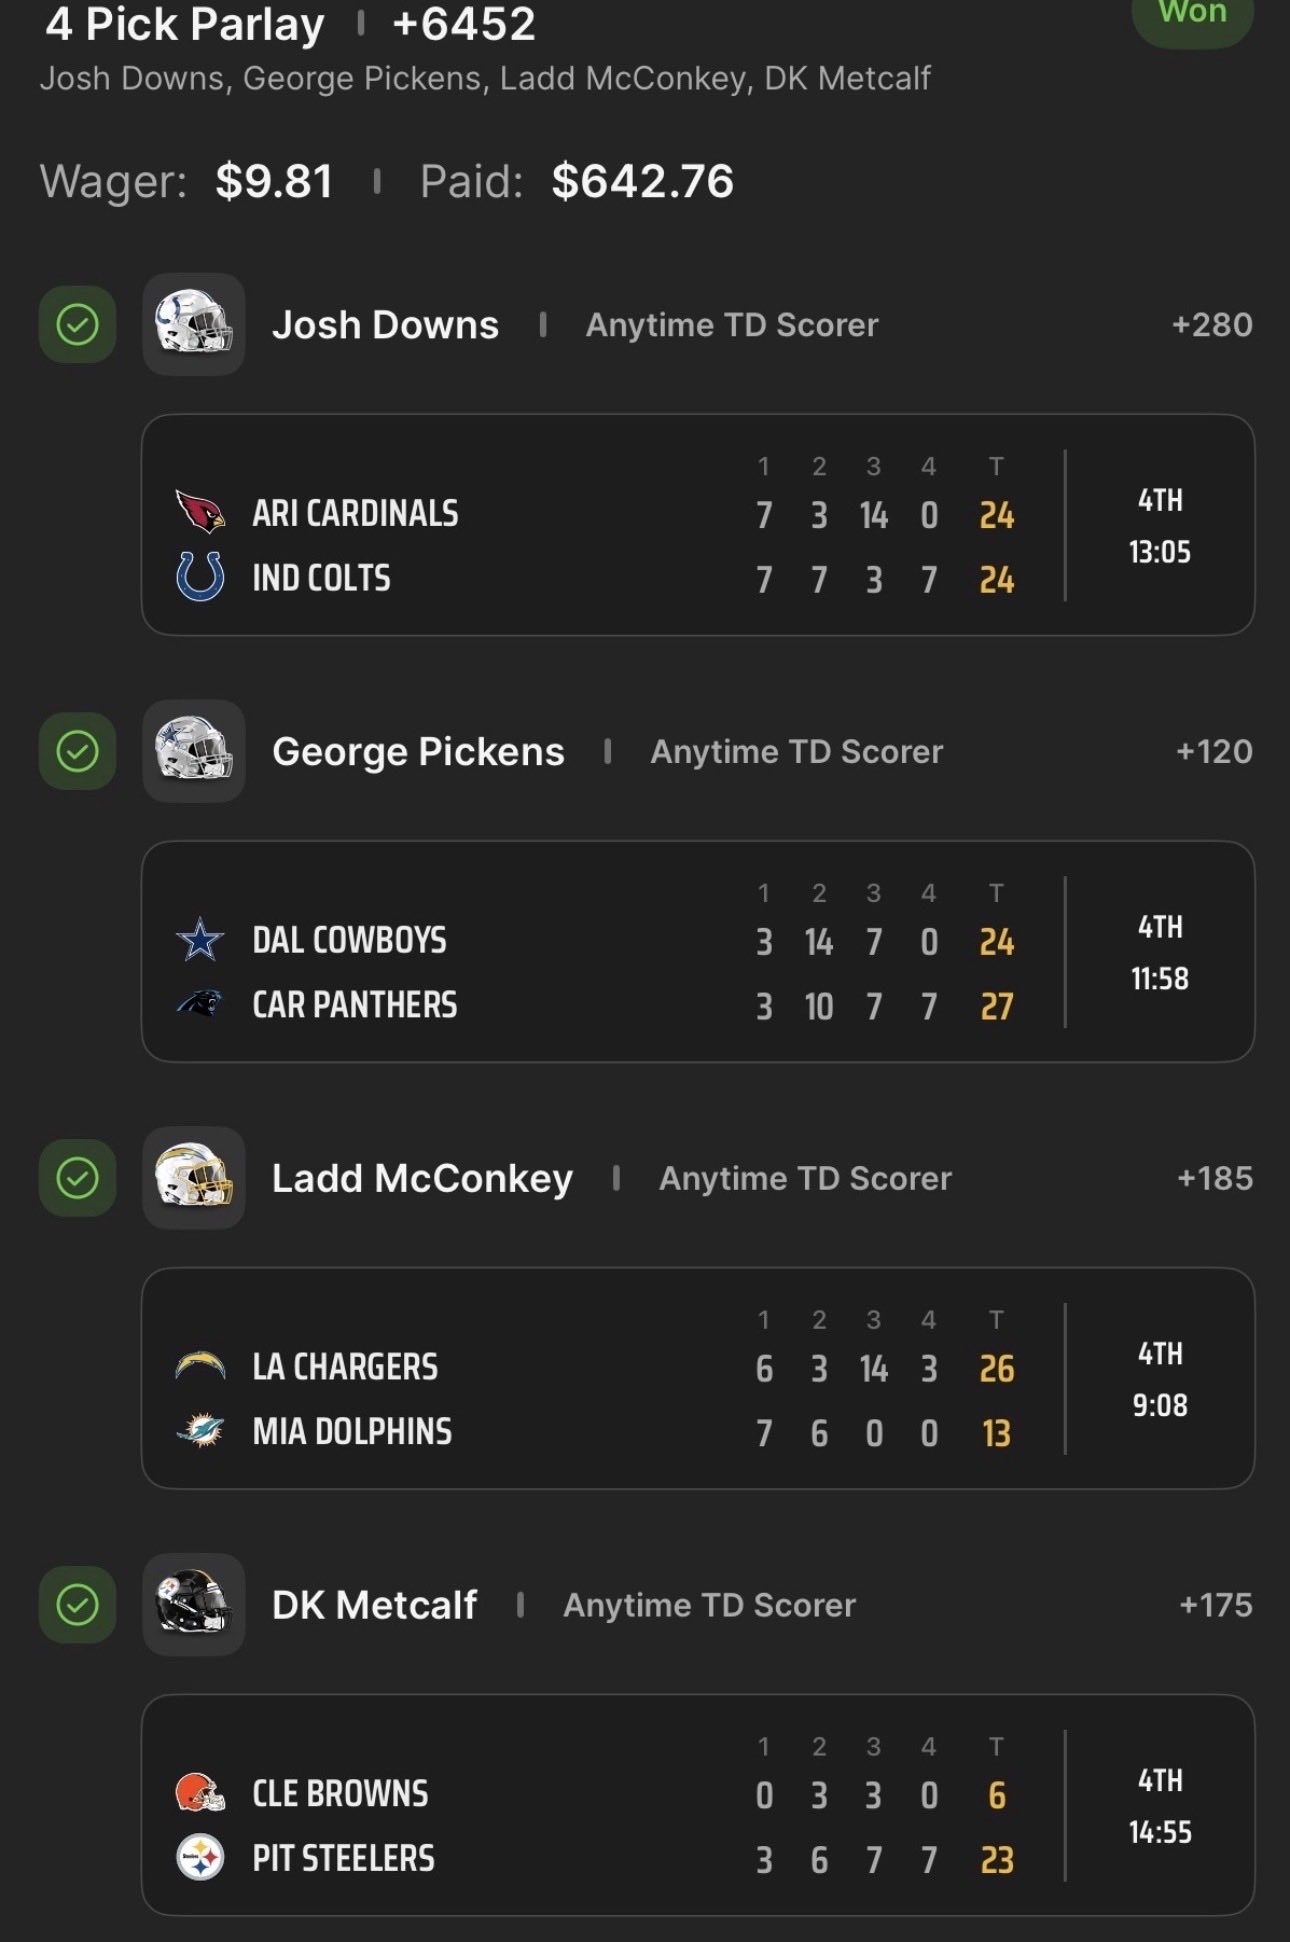
Task: Click the Won status badge
Action: pyautogui.click(x=1192, y=14)
